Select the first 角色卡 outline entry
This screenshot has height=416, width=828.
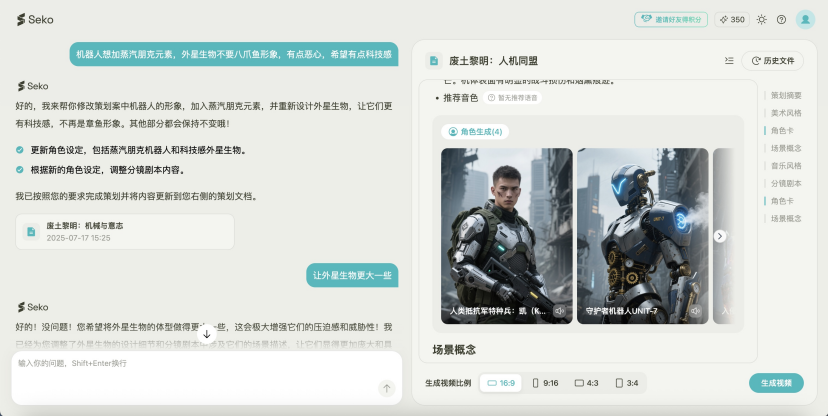pyautogui.click(x=782, y=130)
